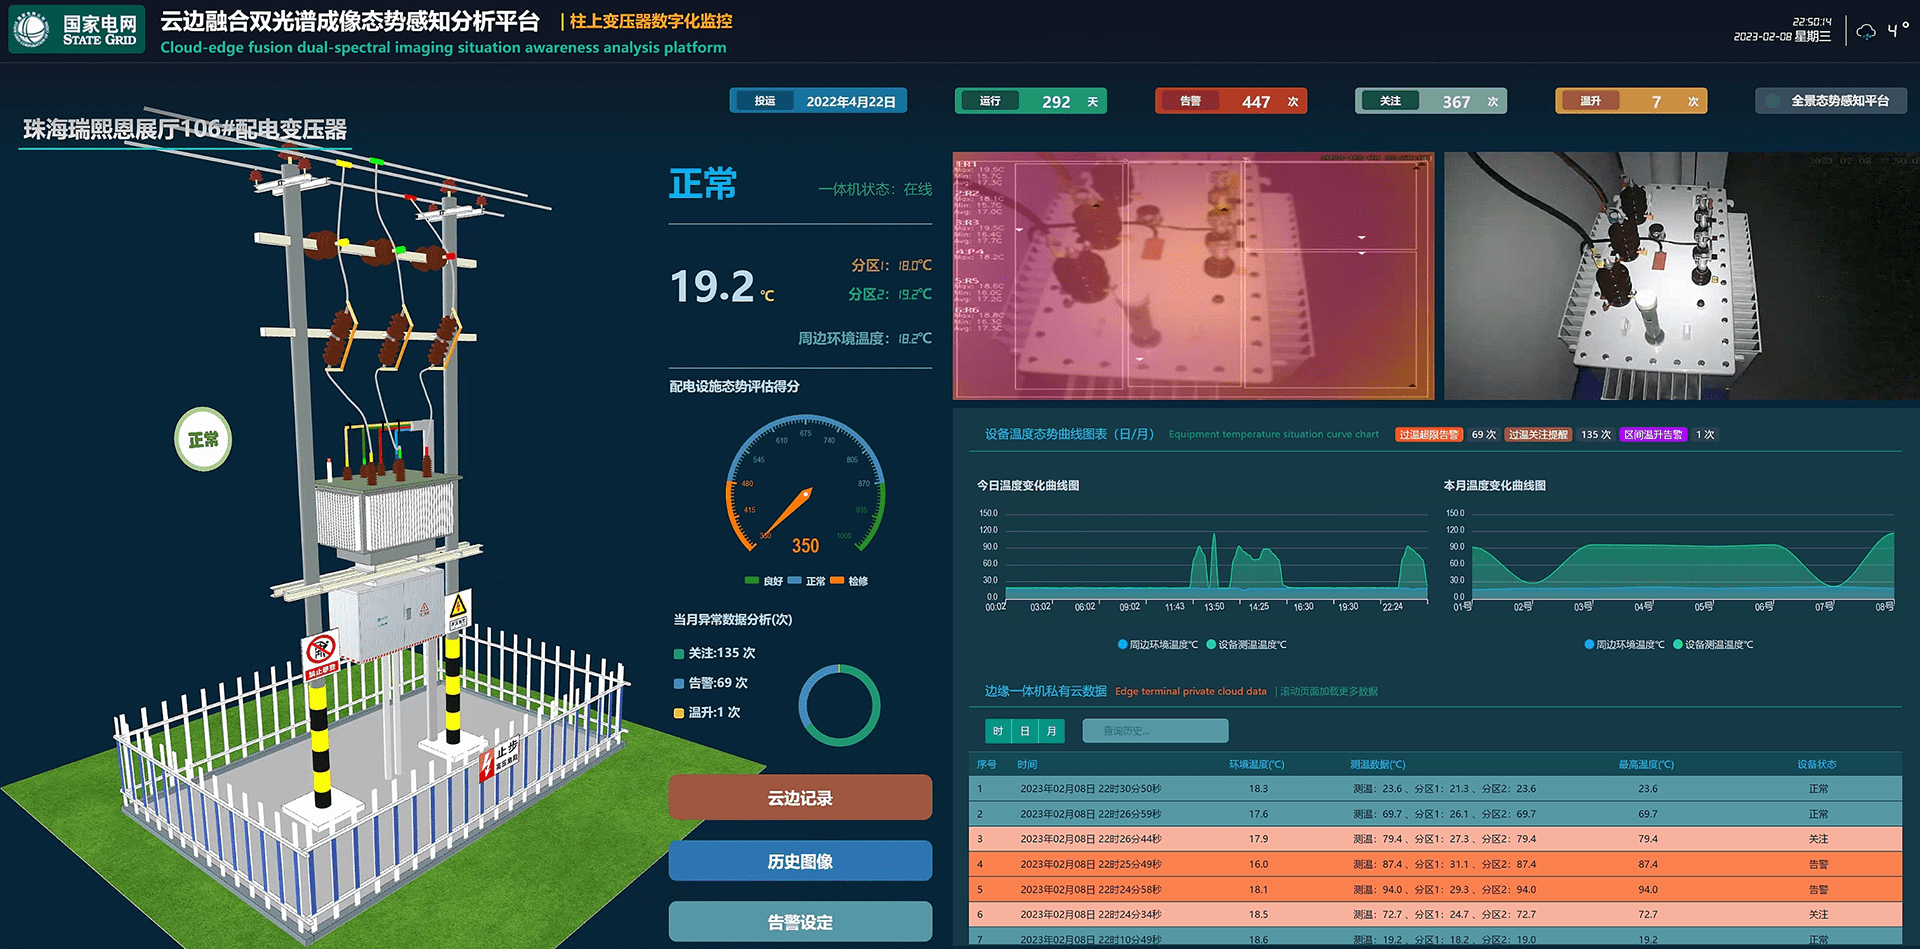Toggle 周边环境温度 legend in today's chart

coord(1157,645)
